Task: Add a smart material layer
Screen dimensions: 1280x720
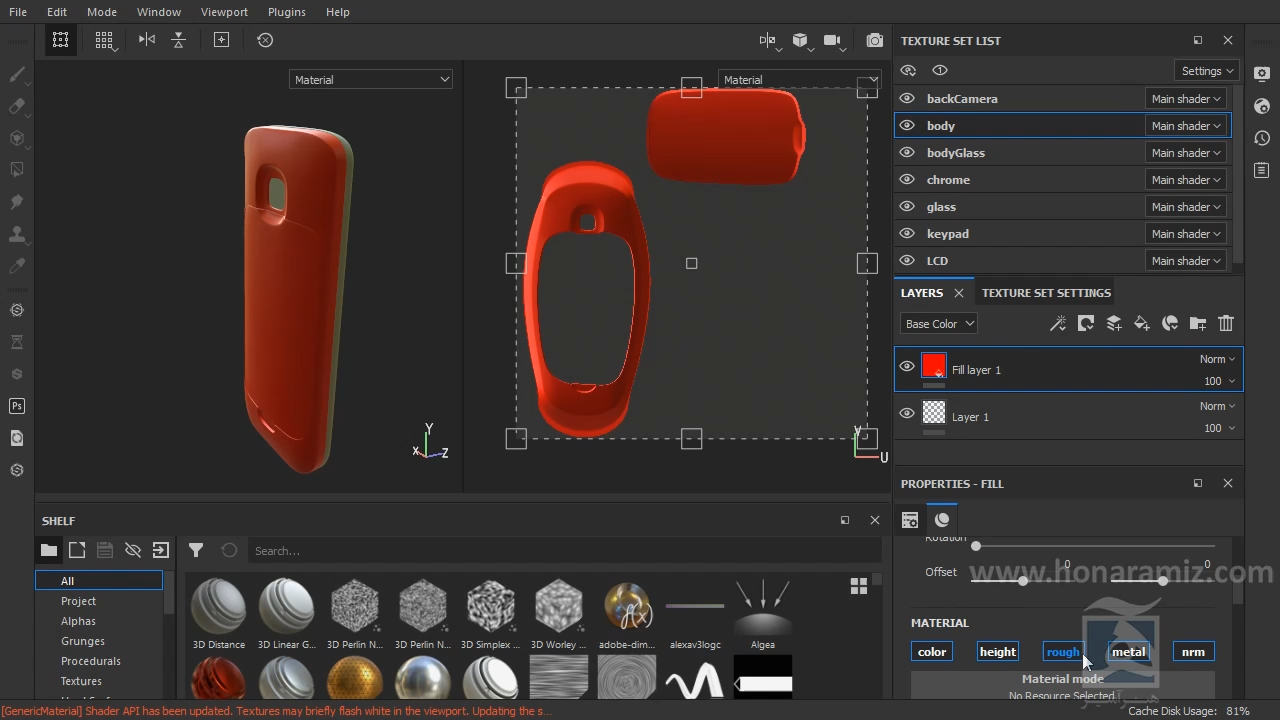Action: pyautogui.click(x=1170, y=323)
